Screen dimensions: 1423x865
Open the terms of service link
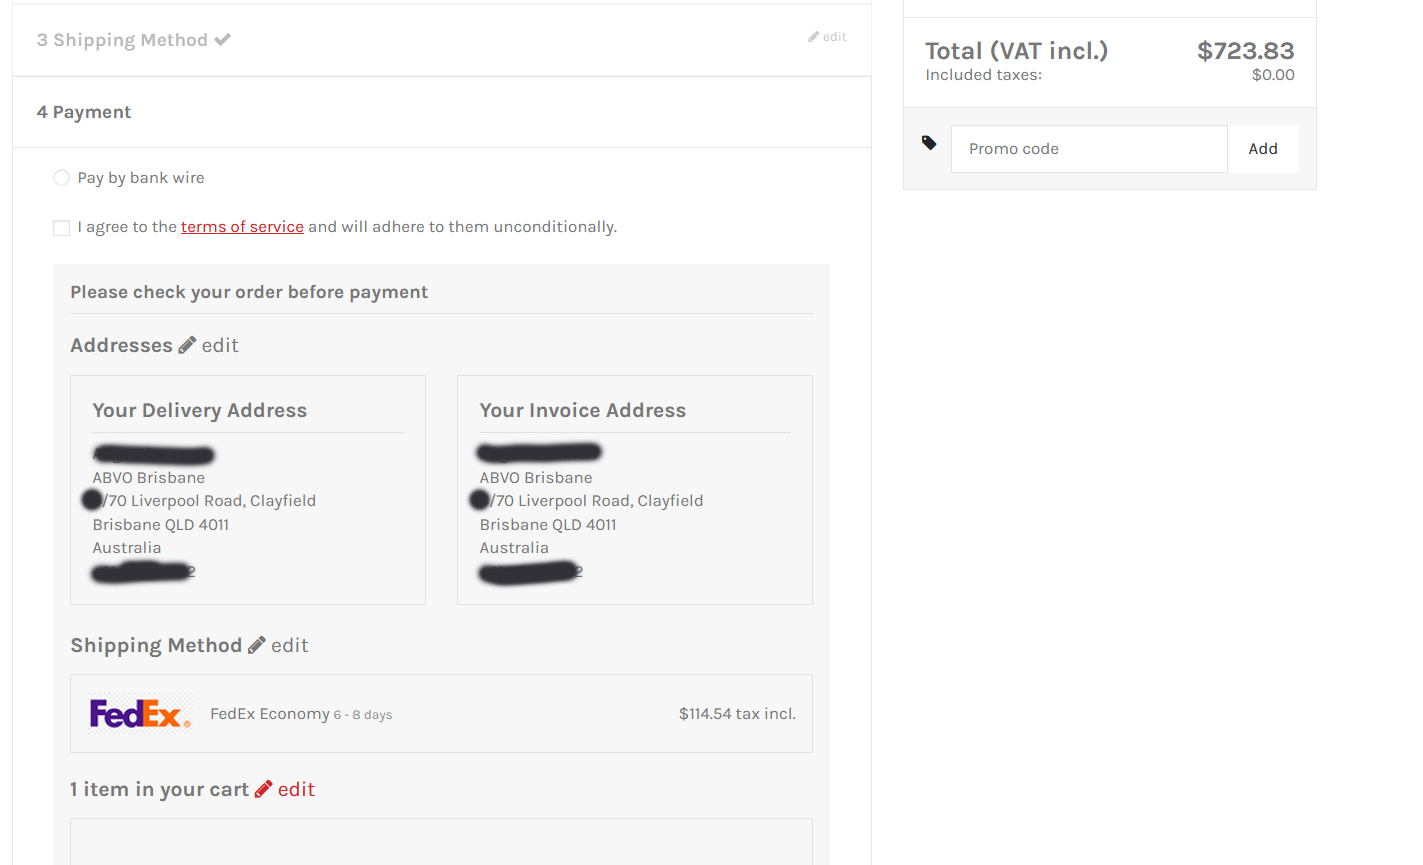tap(241, 226)
